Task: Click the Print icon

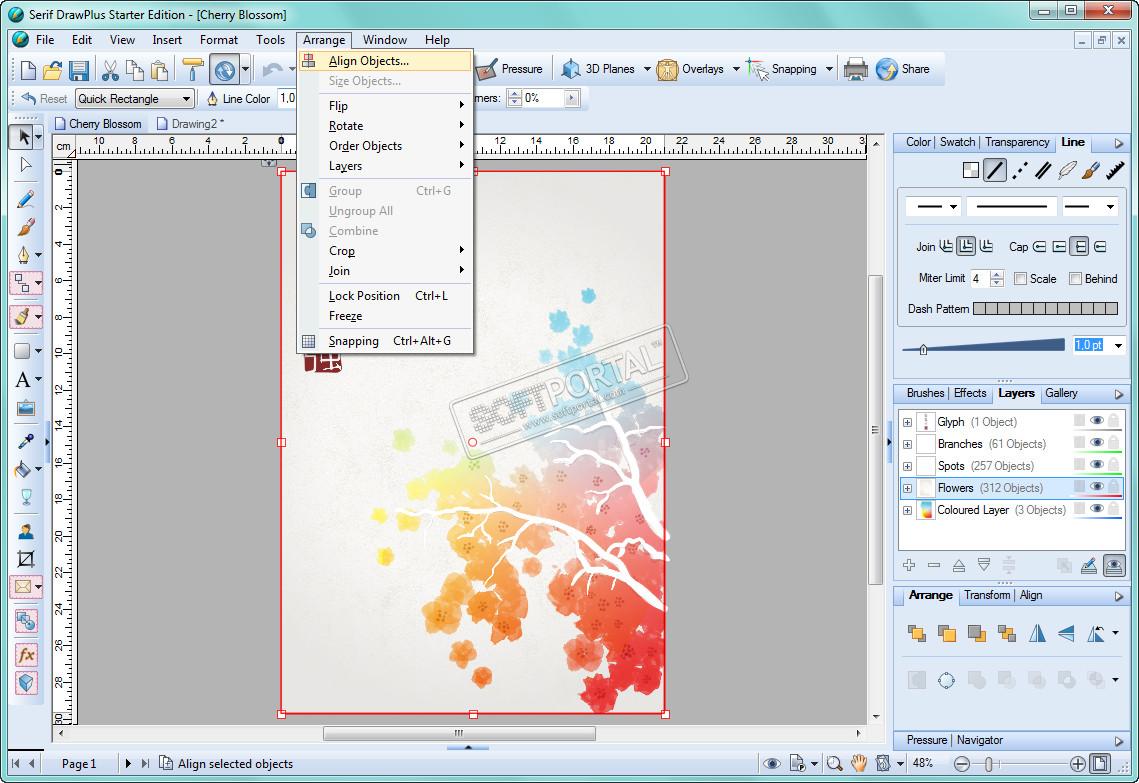Action: pos(856,70)
